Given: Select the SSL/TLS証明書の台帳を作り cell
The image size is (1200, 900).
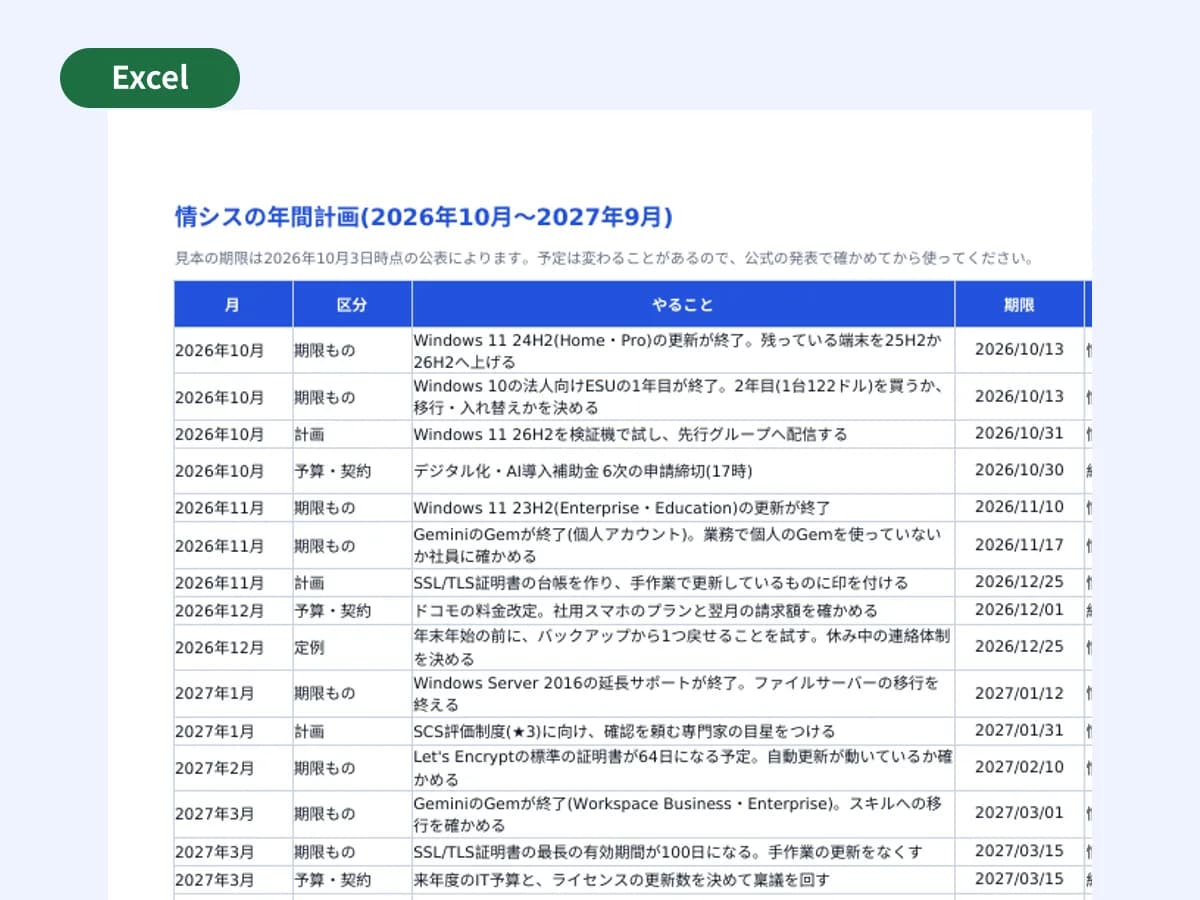Looking at the screenshot, I should 683,583.
